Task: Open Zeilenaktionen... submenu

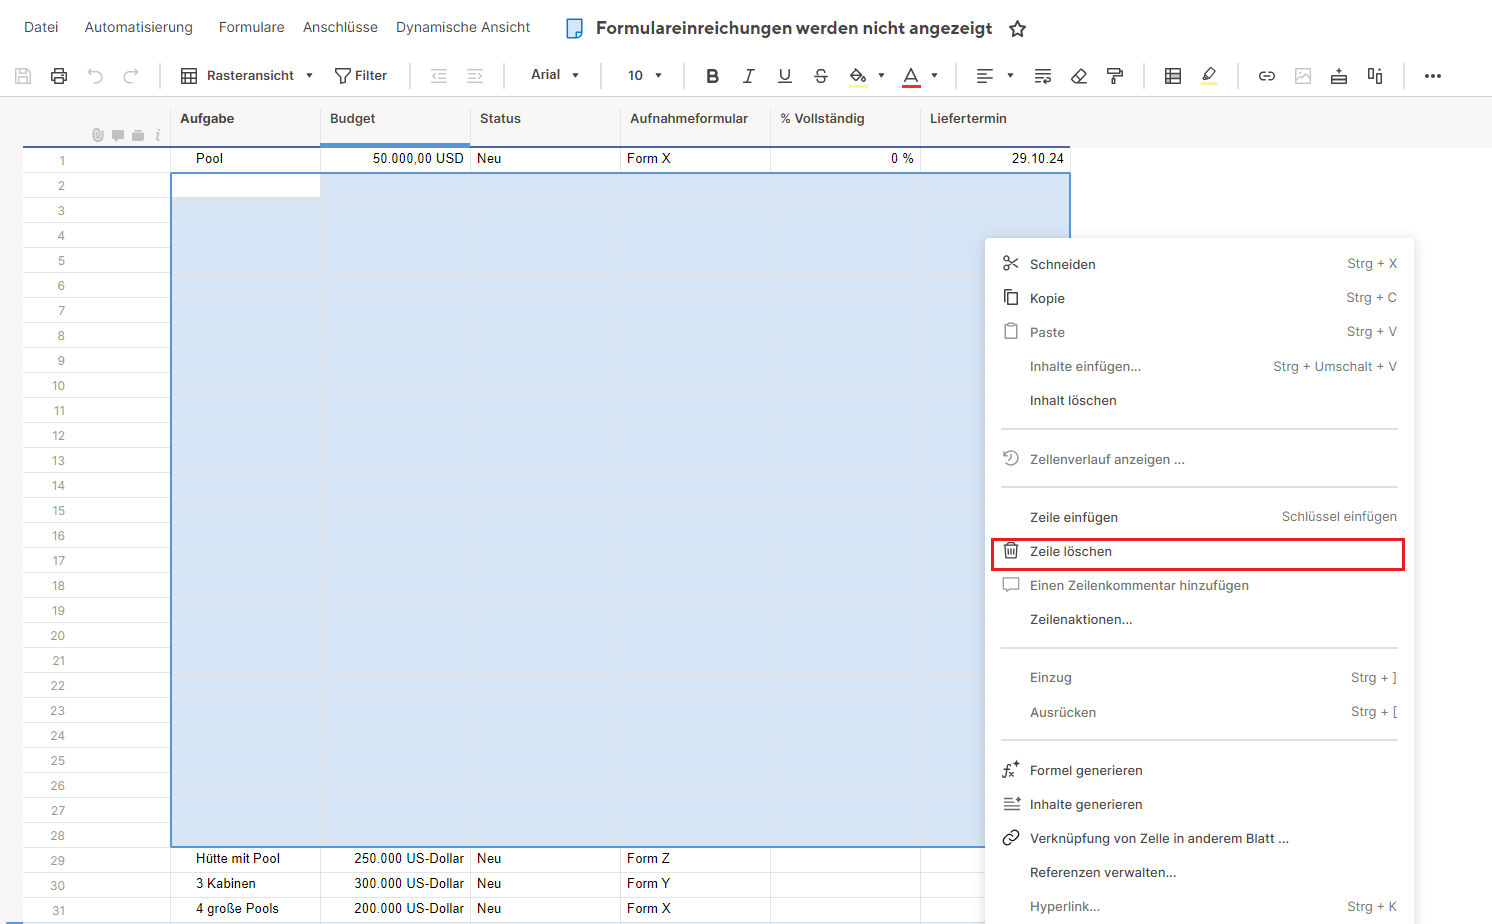Action: (1200, 619)
